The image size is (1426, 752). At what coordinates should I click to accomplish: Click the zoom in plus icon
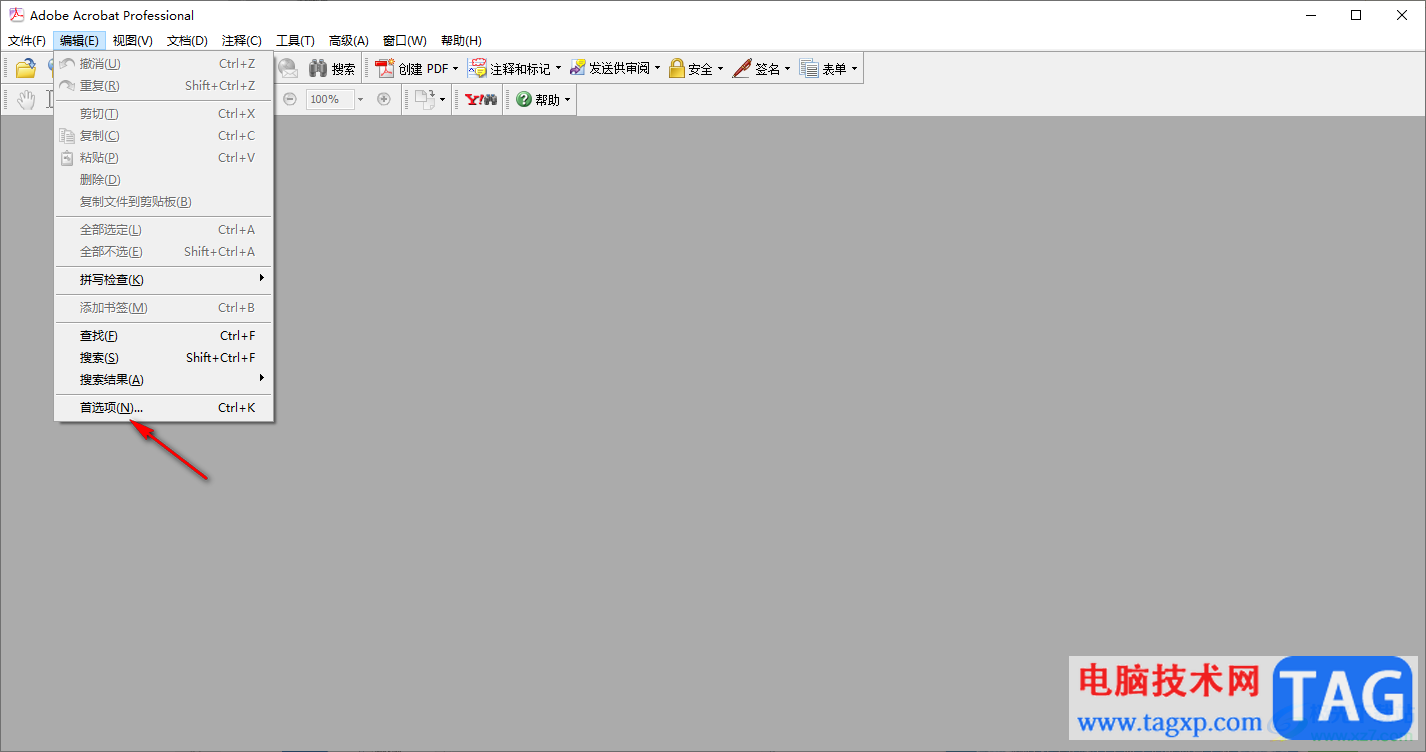(384, 99)
